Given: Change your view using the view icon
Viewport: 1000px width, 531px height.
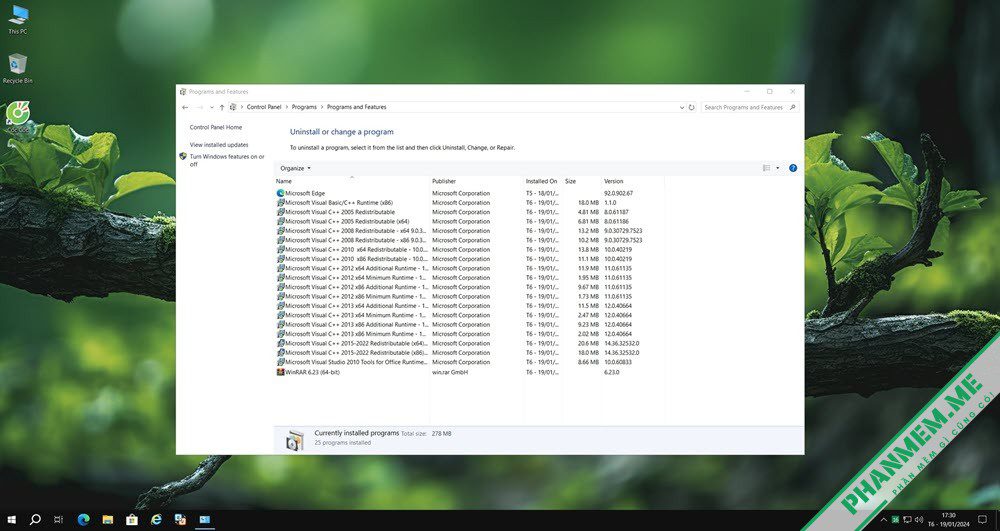Looking at the screenshot, I should 767,168.
